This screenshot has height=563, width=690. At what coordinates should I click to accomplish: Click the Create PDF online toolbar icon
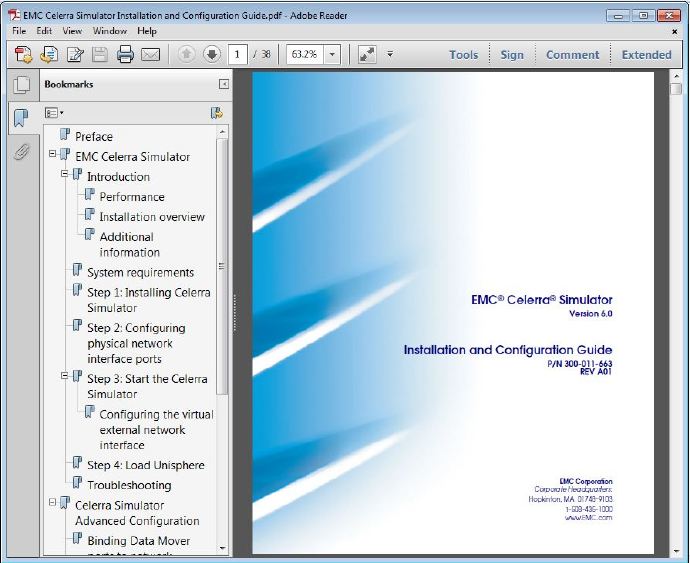click(23, 55)
